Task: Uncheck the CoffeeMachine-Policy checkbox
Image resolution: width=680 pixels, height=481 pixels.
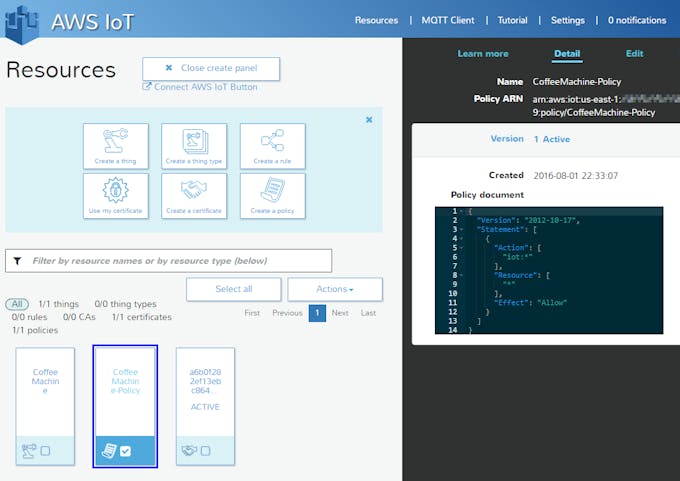Action: point(125,452)
